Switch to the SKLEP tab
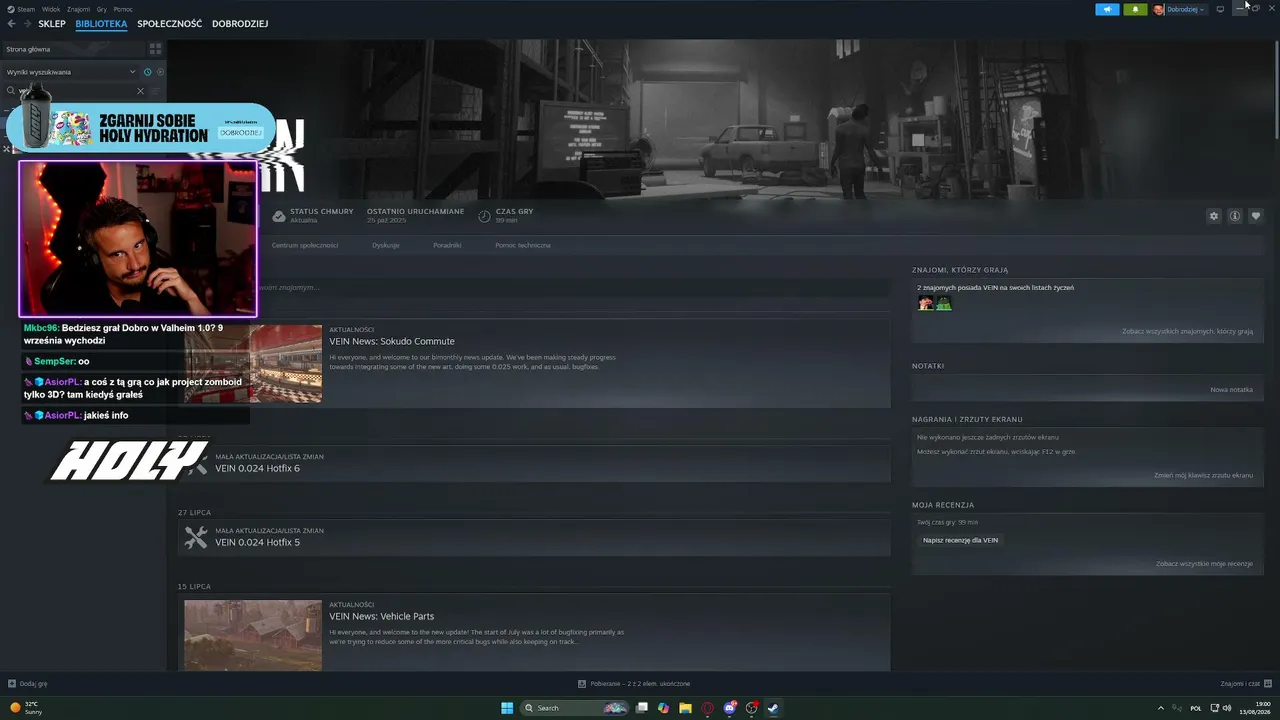The width and height of the screenshot is (1280, 720). (52, 24)
